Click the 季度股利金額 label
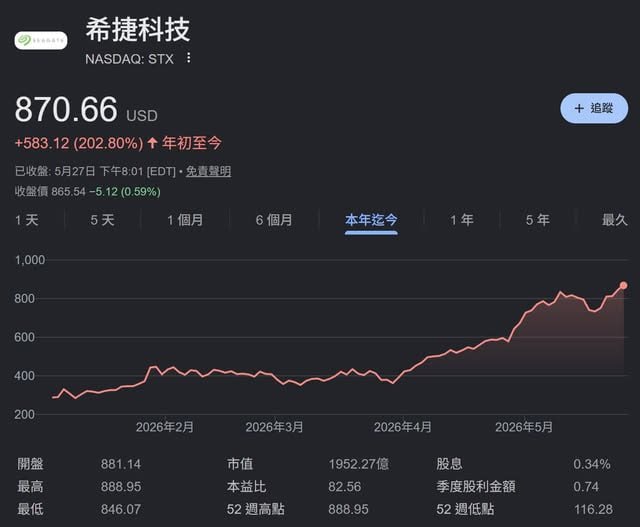This screenshot has width=640, height=527. 476,487
